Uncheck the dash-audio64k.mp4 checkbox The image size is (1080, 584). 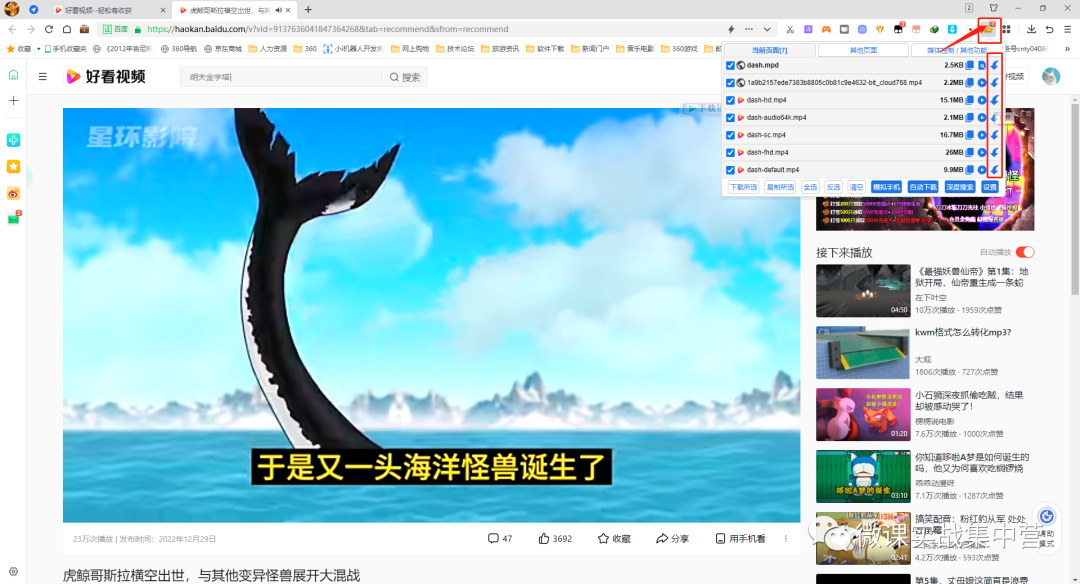pos(730,118)
